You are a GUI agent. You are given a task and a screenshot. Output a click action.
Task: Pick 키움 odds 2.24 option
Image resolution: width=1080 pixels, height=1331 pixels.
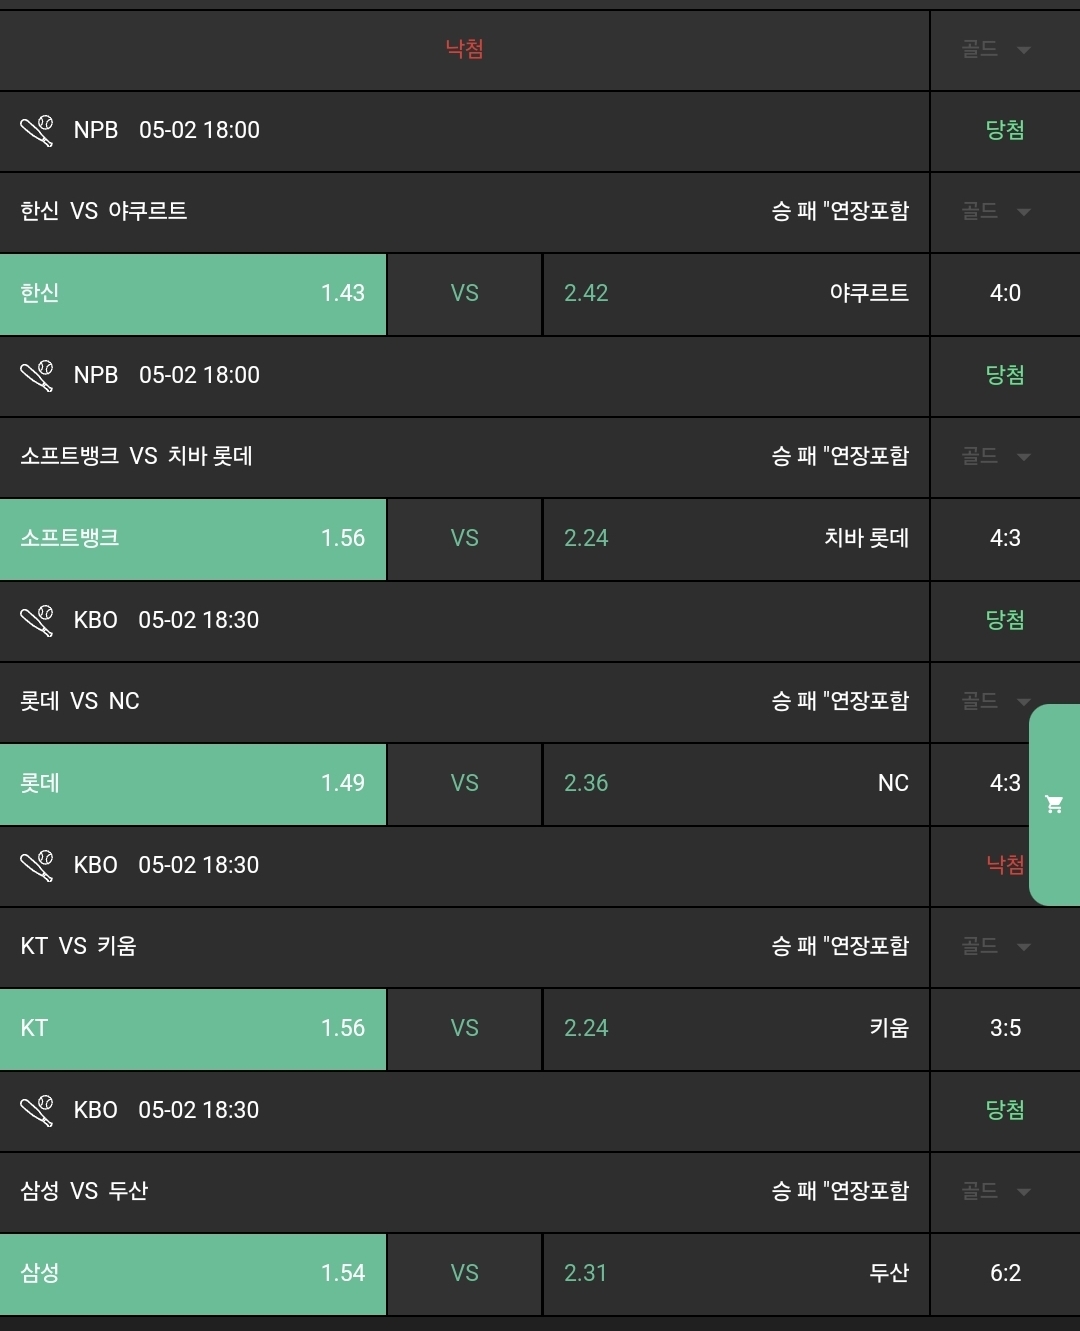[x=736, y=1029]
